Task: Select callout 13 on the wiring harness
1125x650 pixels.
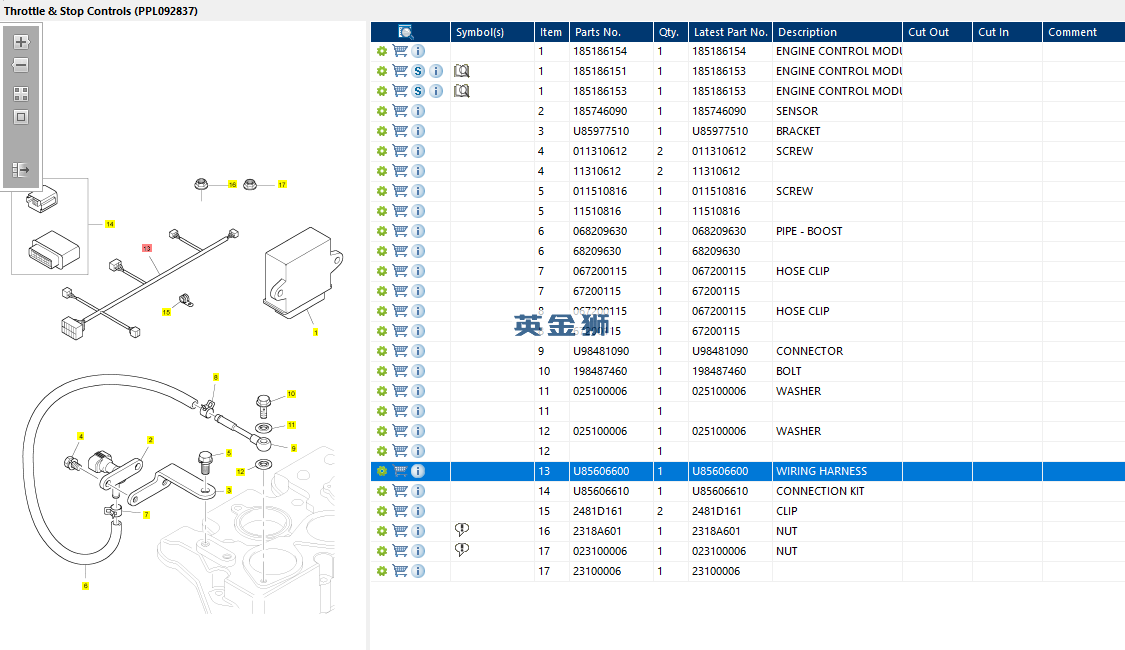Action: point(146,248)
